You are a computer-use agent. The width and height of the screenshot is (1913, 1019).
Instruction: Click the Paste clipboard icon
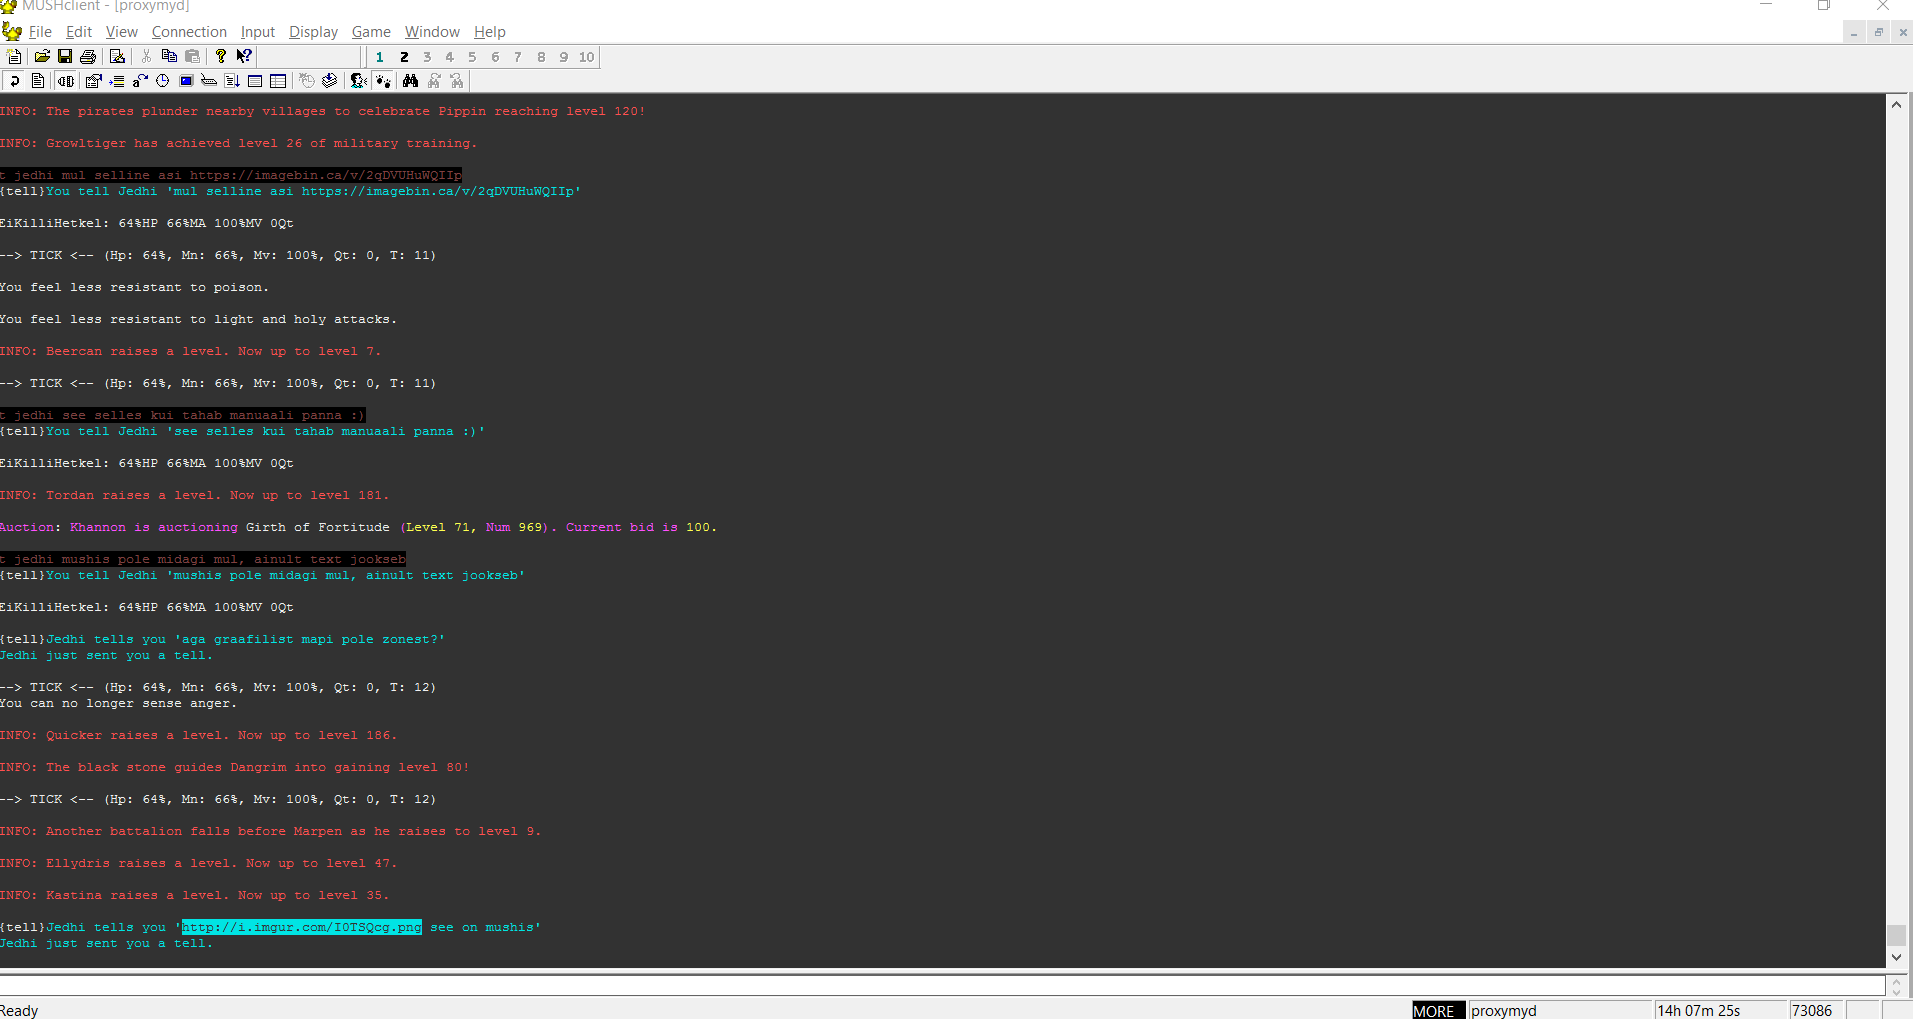pyautogui.click(x=192, y=57)
